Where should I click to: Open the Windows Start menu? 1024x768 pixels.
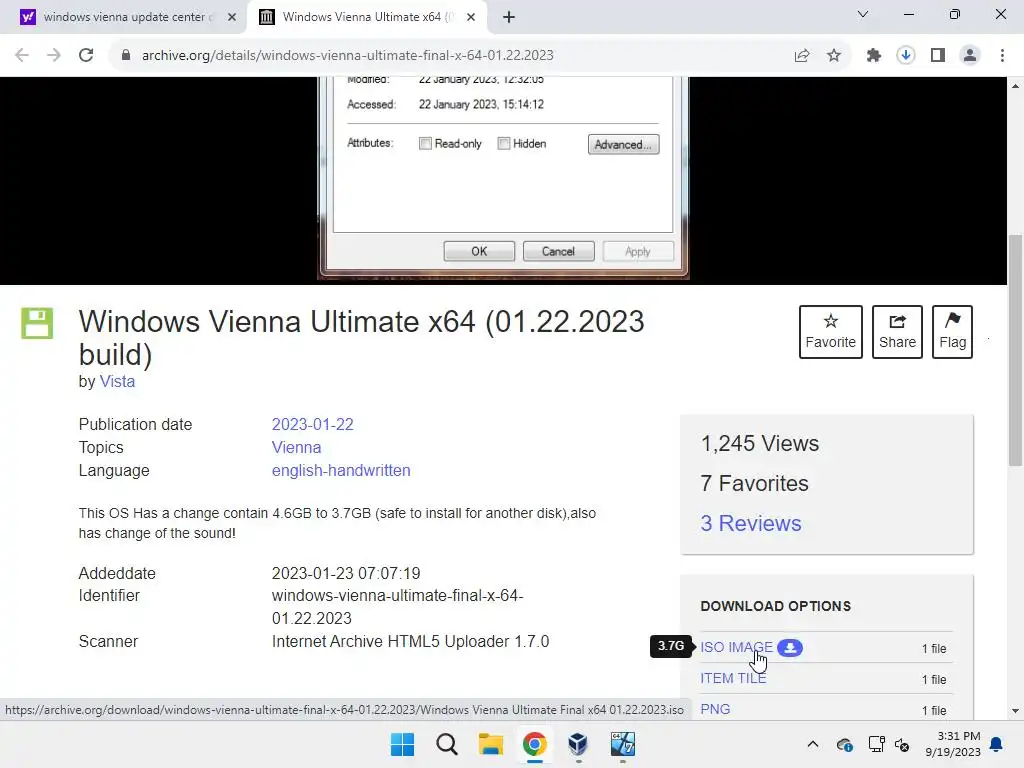[x=402, y=744]
